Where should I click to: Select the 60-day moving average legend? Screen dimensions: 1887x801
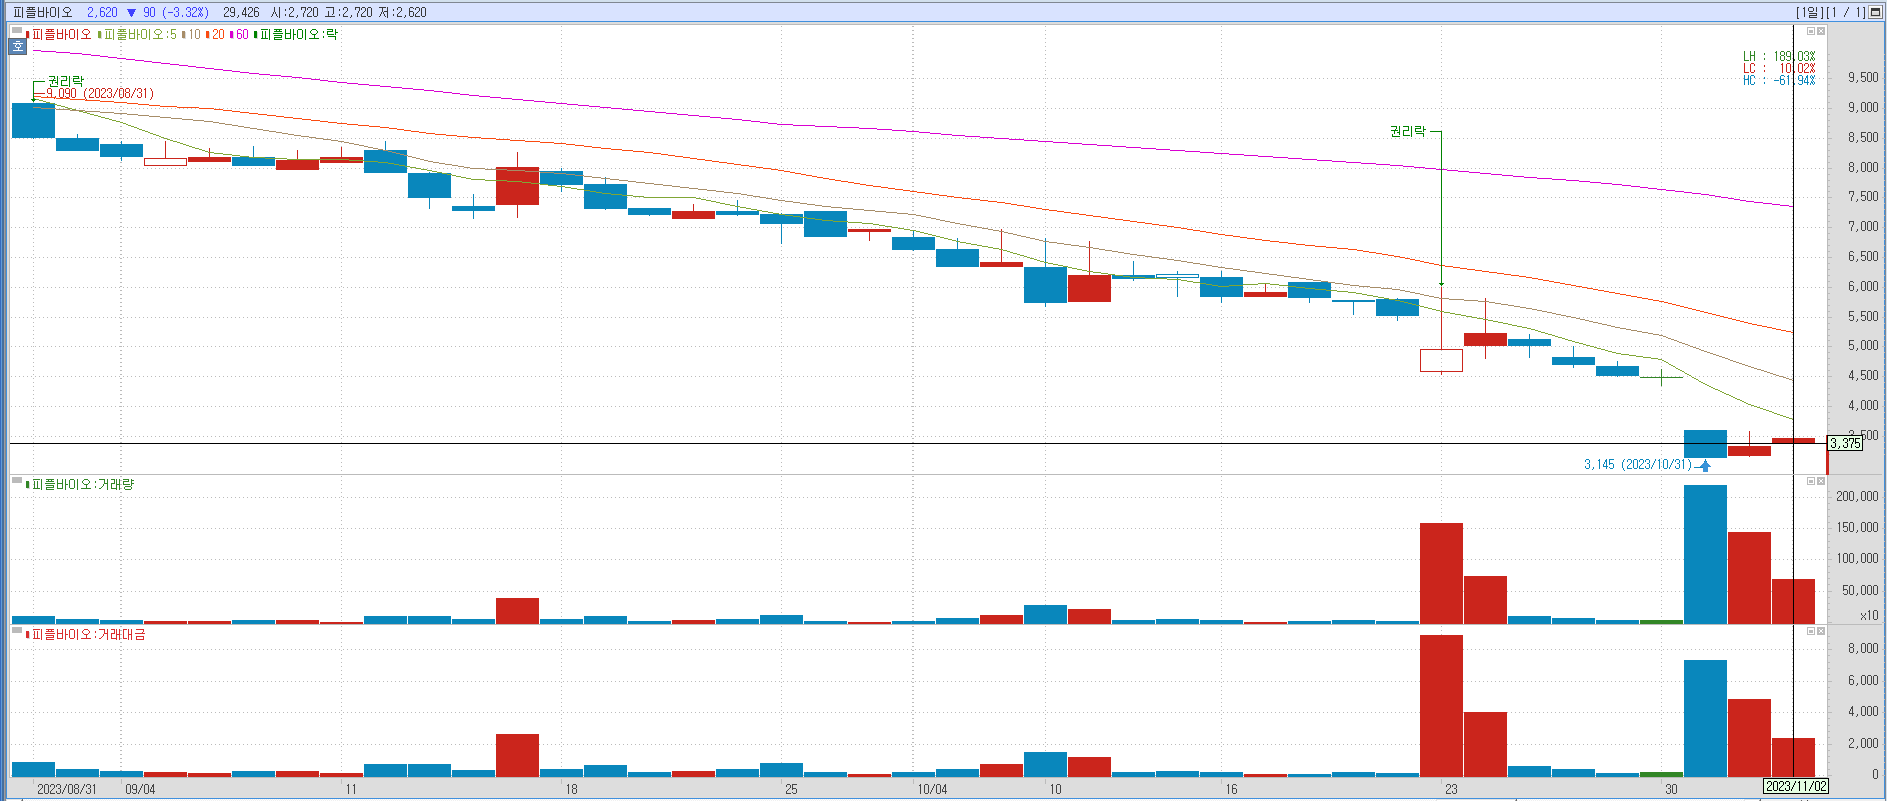pos(240,35)
